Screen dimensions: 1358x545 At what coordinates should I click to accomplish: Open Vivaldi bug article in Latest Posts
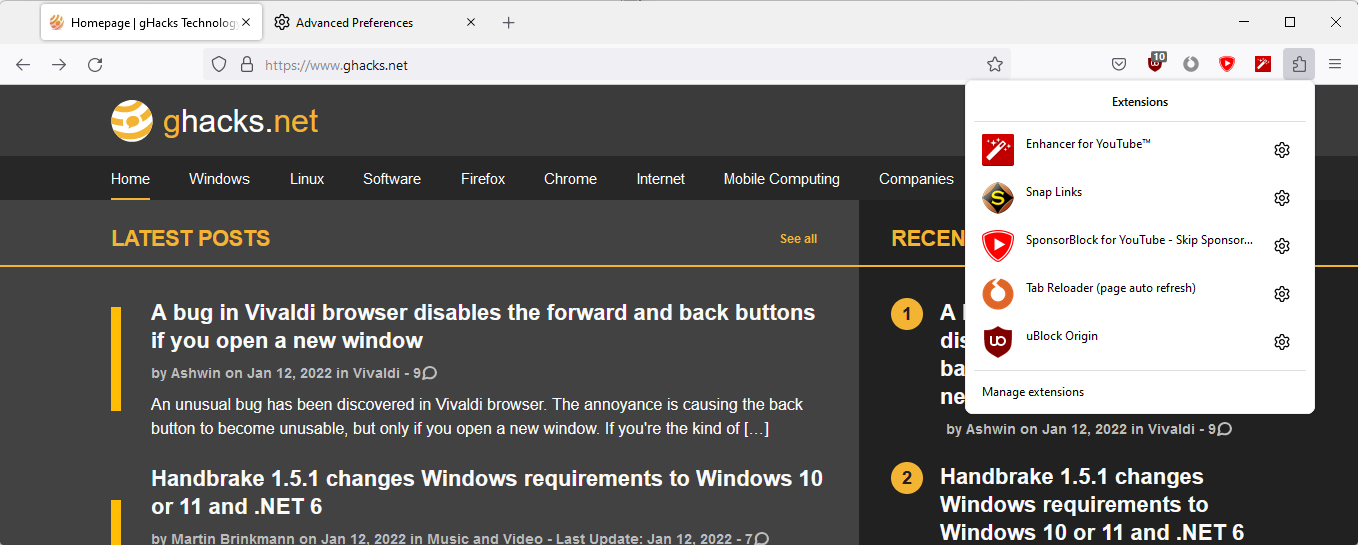(483, 326)
